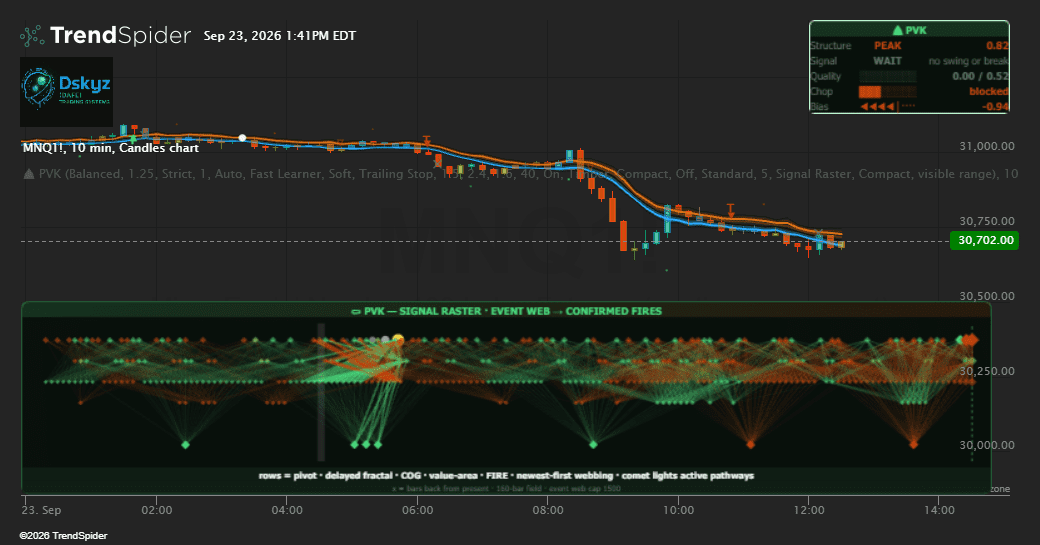Click the PVK — SIGNAL RASTER panel title
This screenshot has height=545, width=1040.
[507, 311]
